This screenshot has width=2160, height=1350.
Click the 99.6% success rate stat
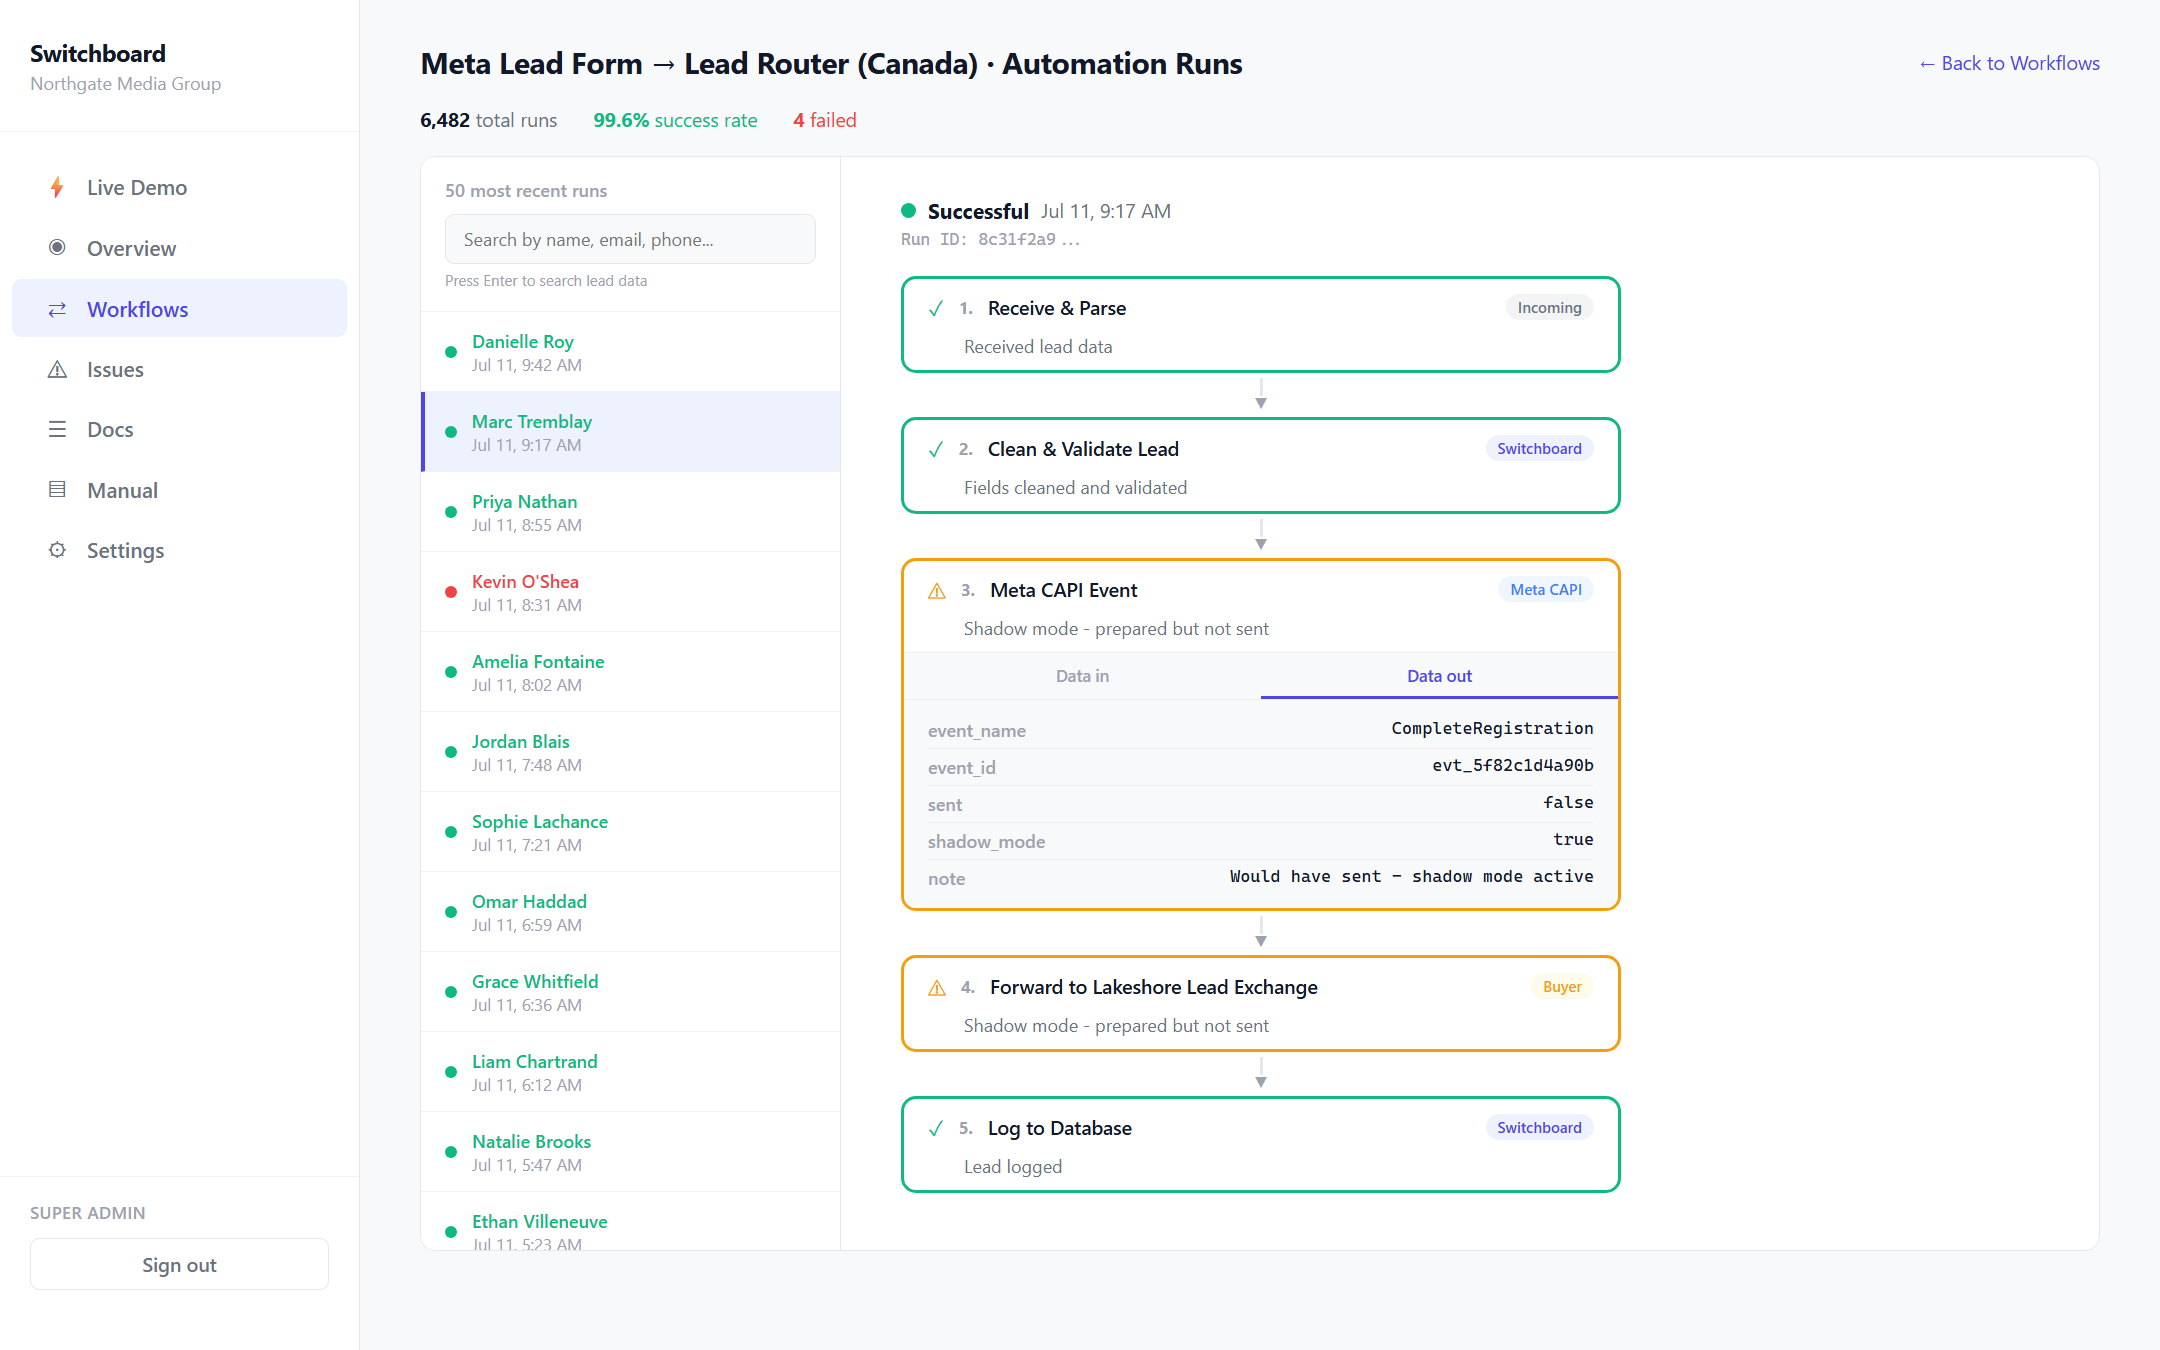[x=675, y=120]
